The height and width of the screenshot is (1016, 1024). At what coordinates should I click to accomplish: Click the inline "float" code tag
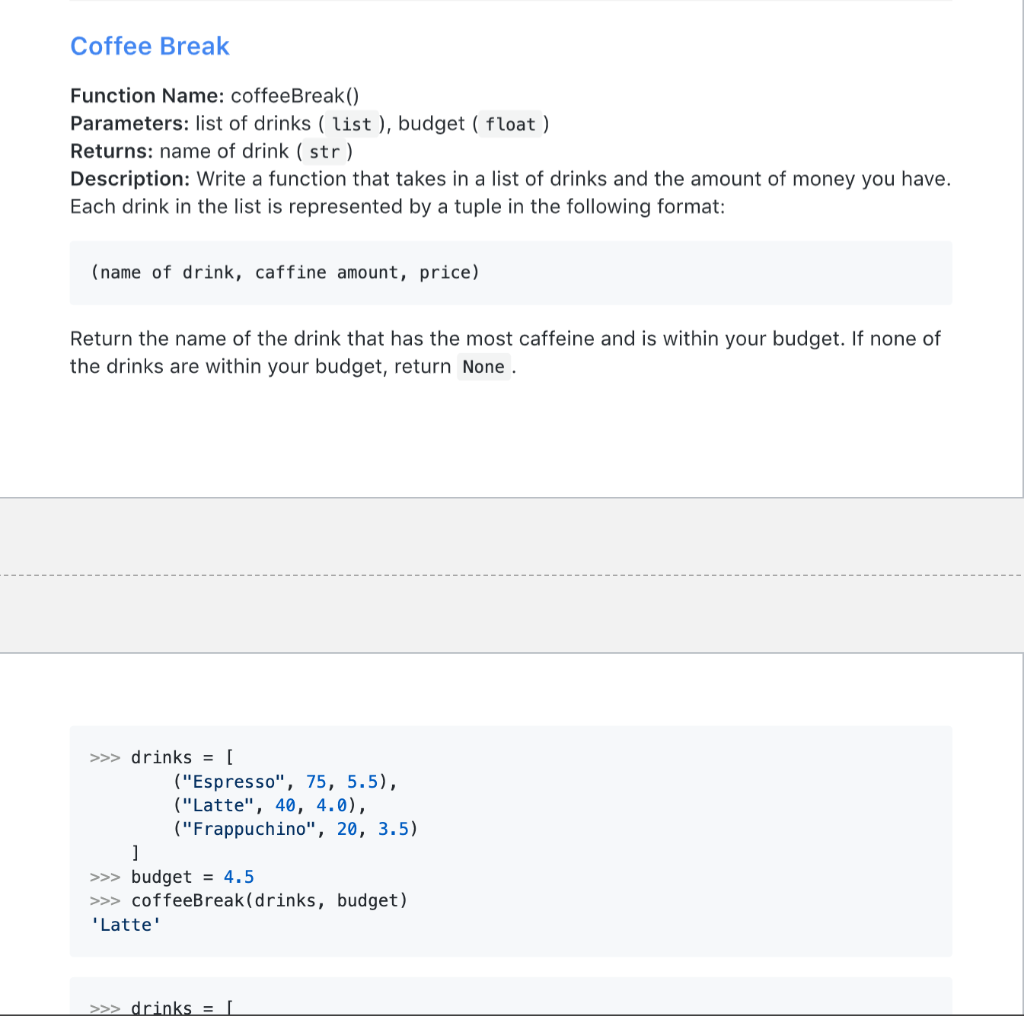(511, 124)
